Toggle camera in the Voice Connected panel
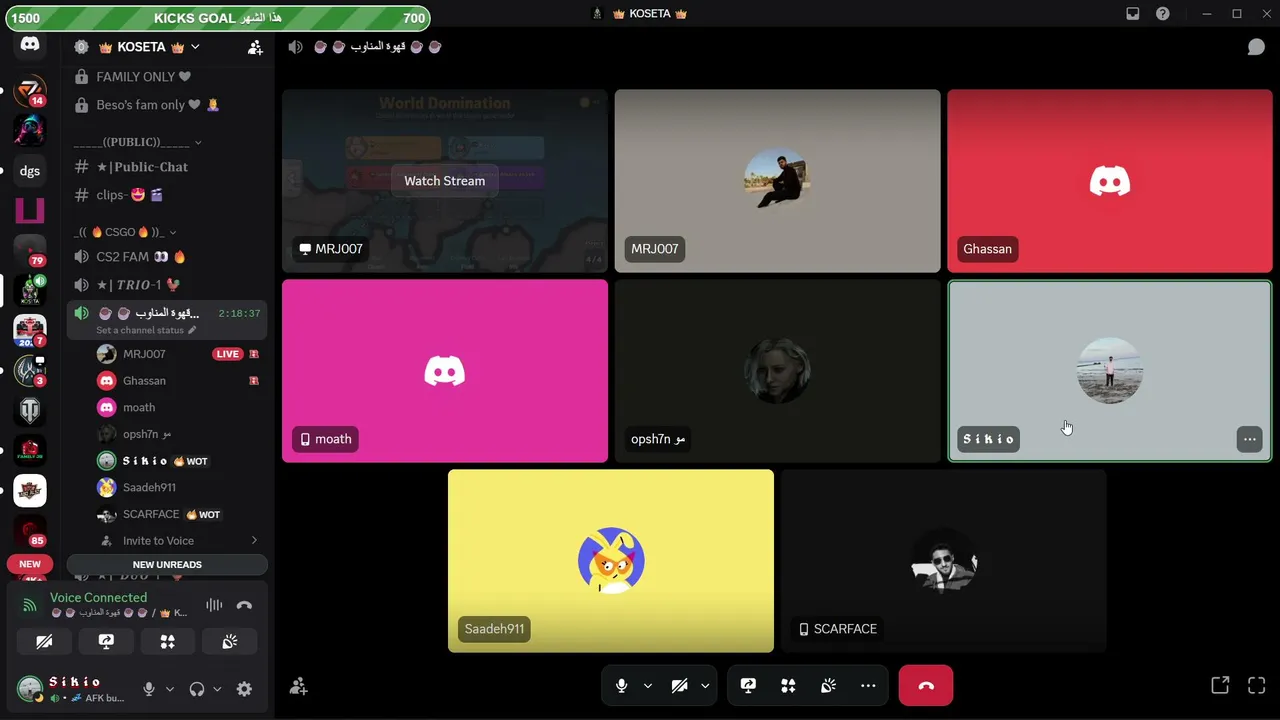 44,642
